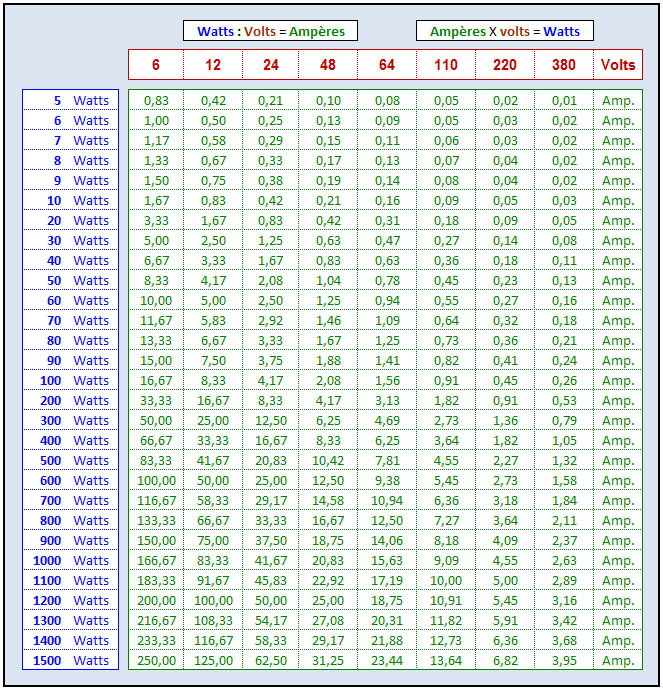This screenshot has width=663, height=690.
Task: Select the "80 Watts" row label
Action: pyautogui.click(x=70, y=341)
